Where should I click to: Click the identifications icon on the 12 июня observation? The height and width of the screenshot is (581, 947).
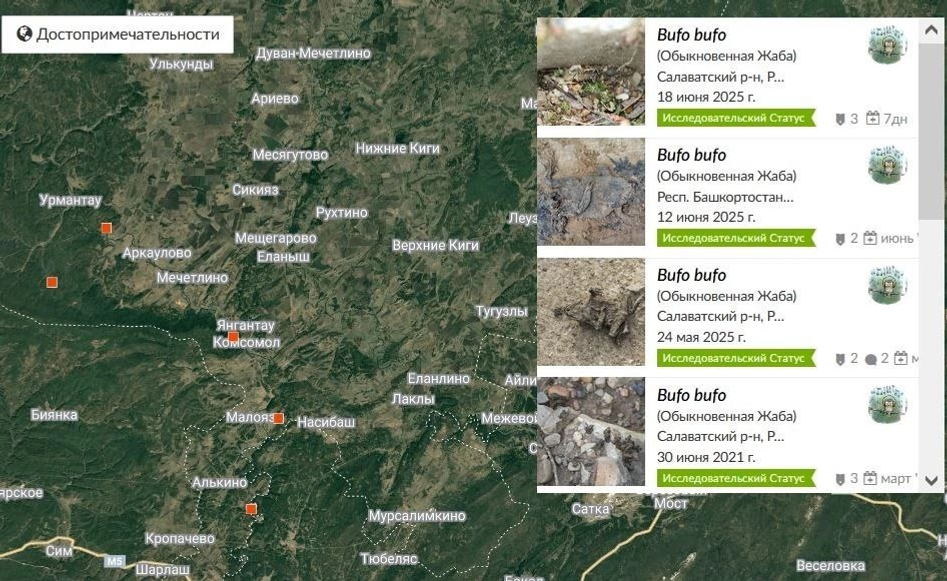(839, 239)
